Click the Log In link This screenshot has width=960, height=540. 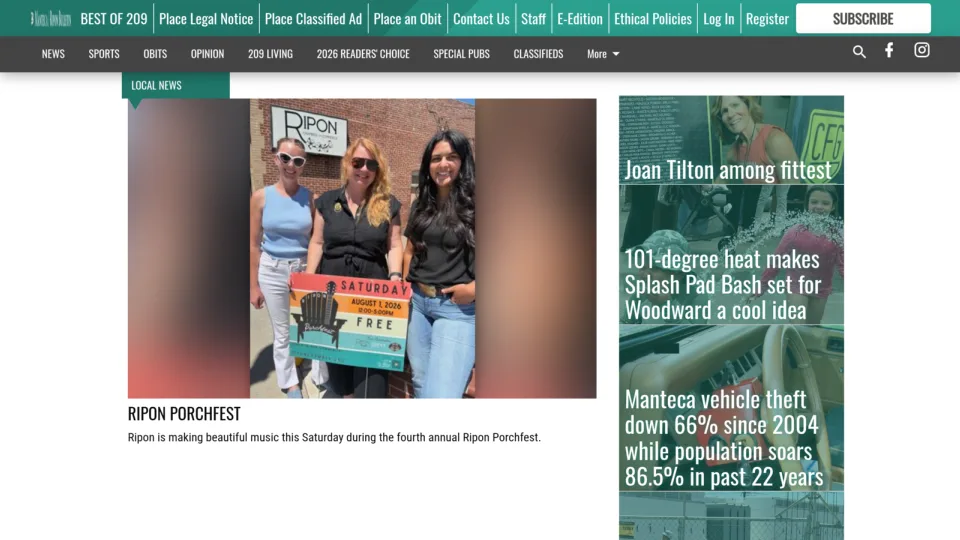click(x=718, y=19)
